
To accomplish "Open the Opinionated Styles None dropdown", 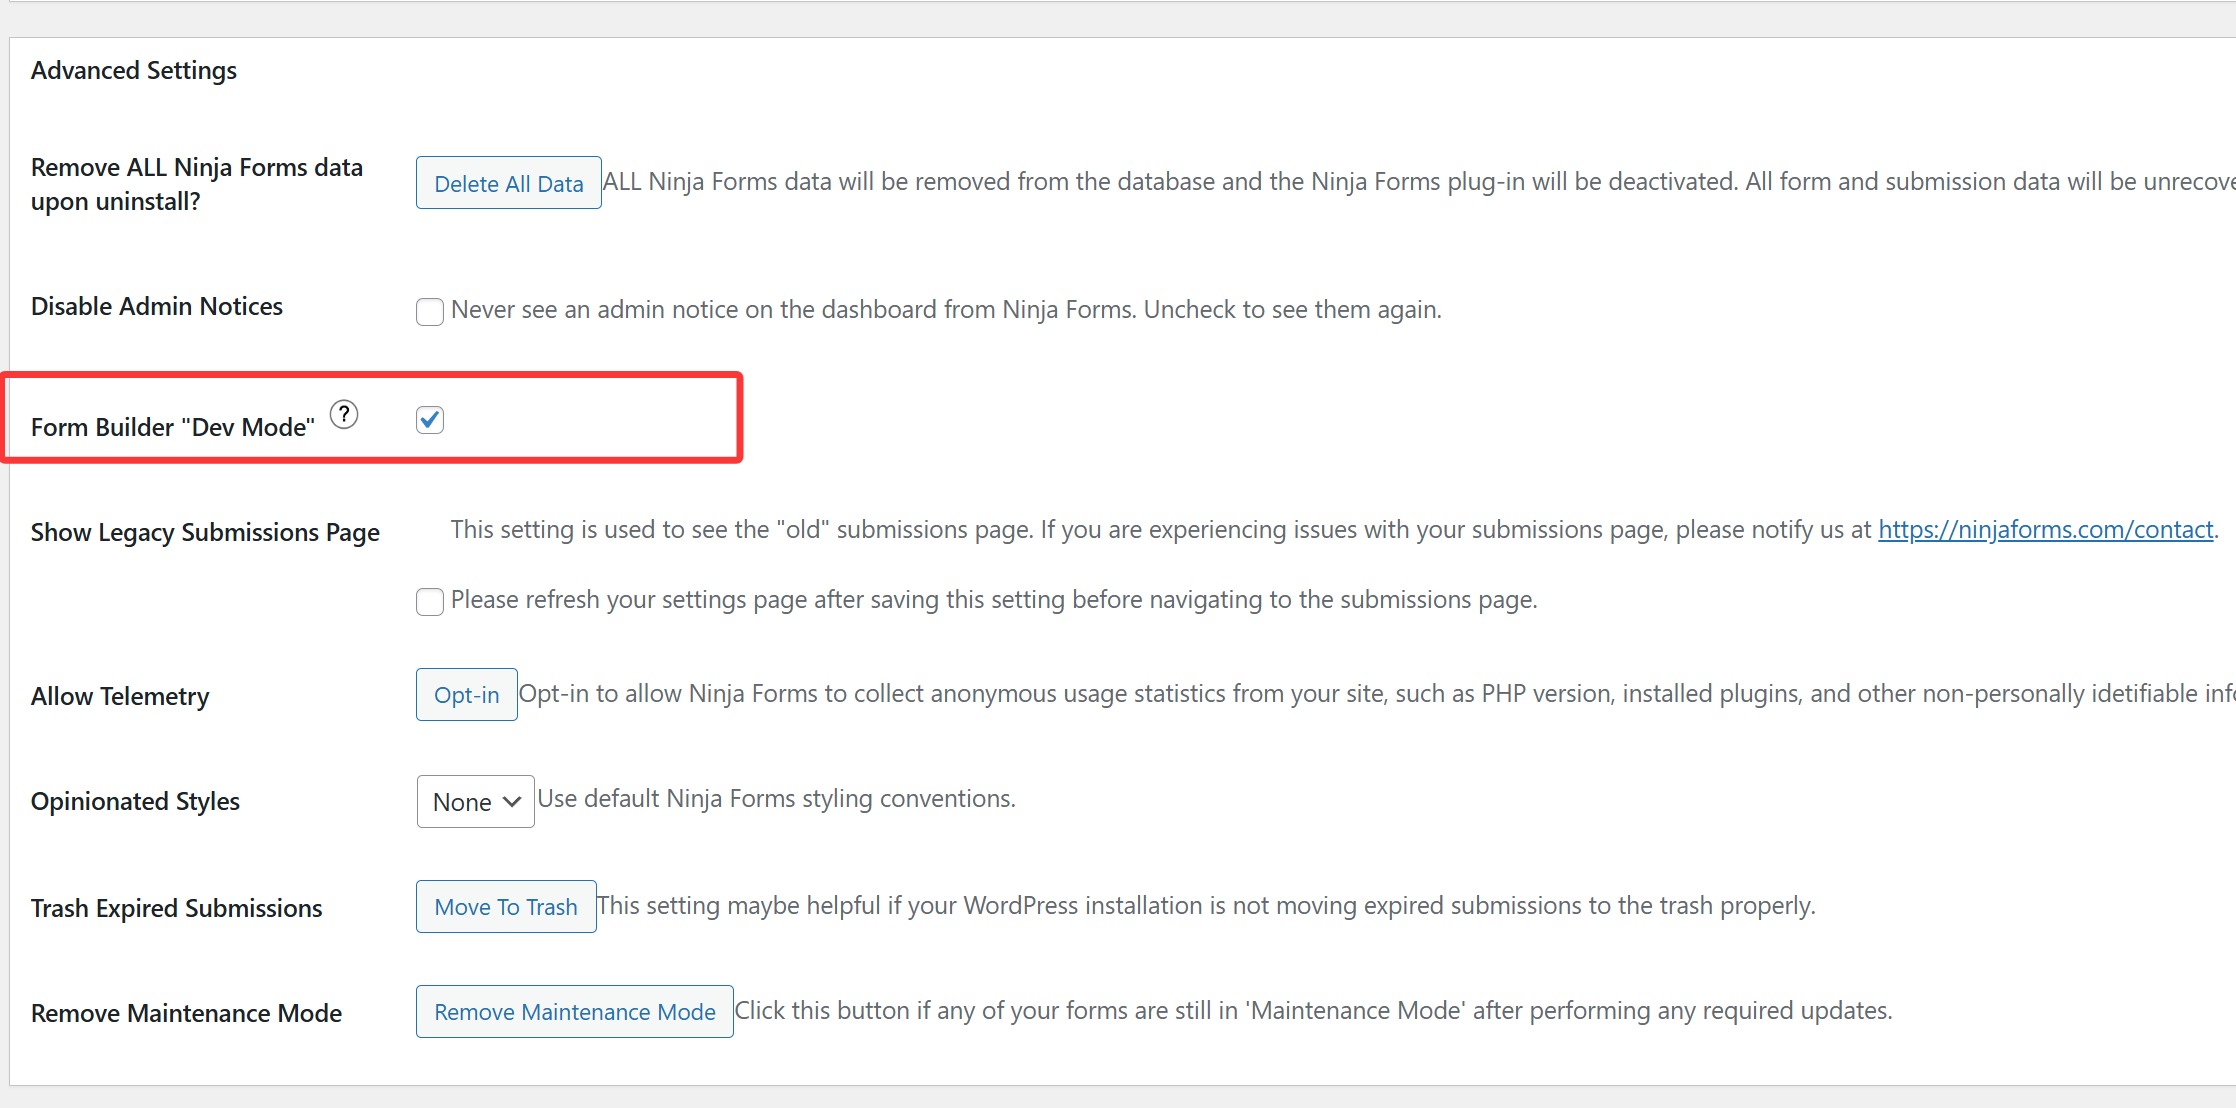I will pyautogui.click(x=475, y=802).
